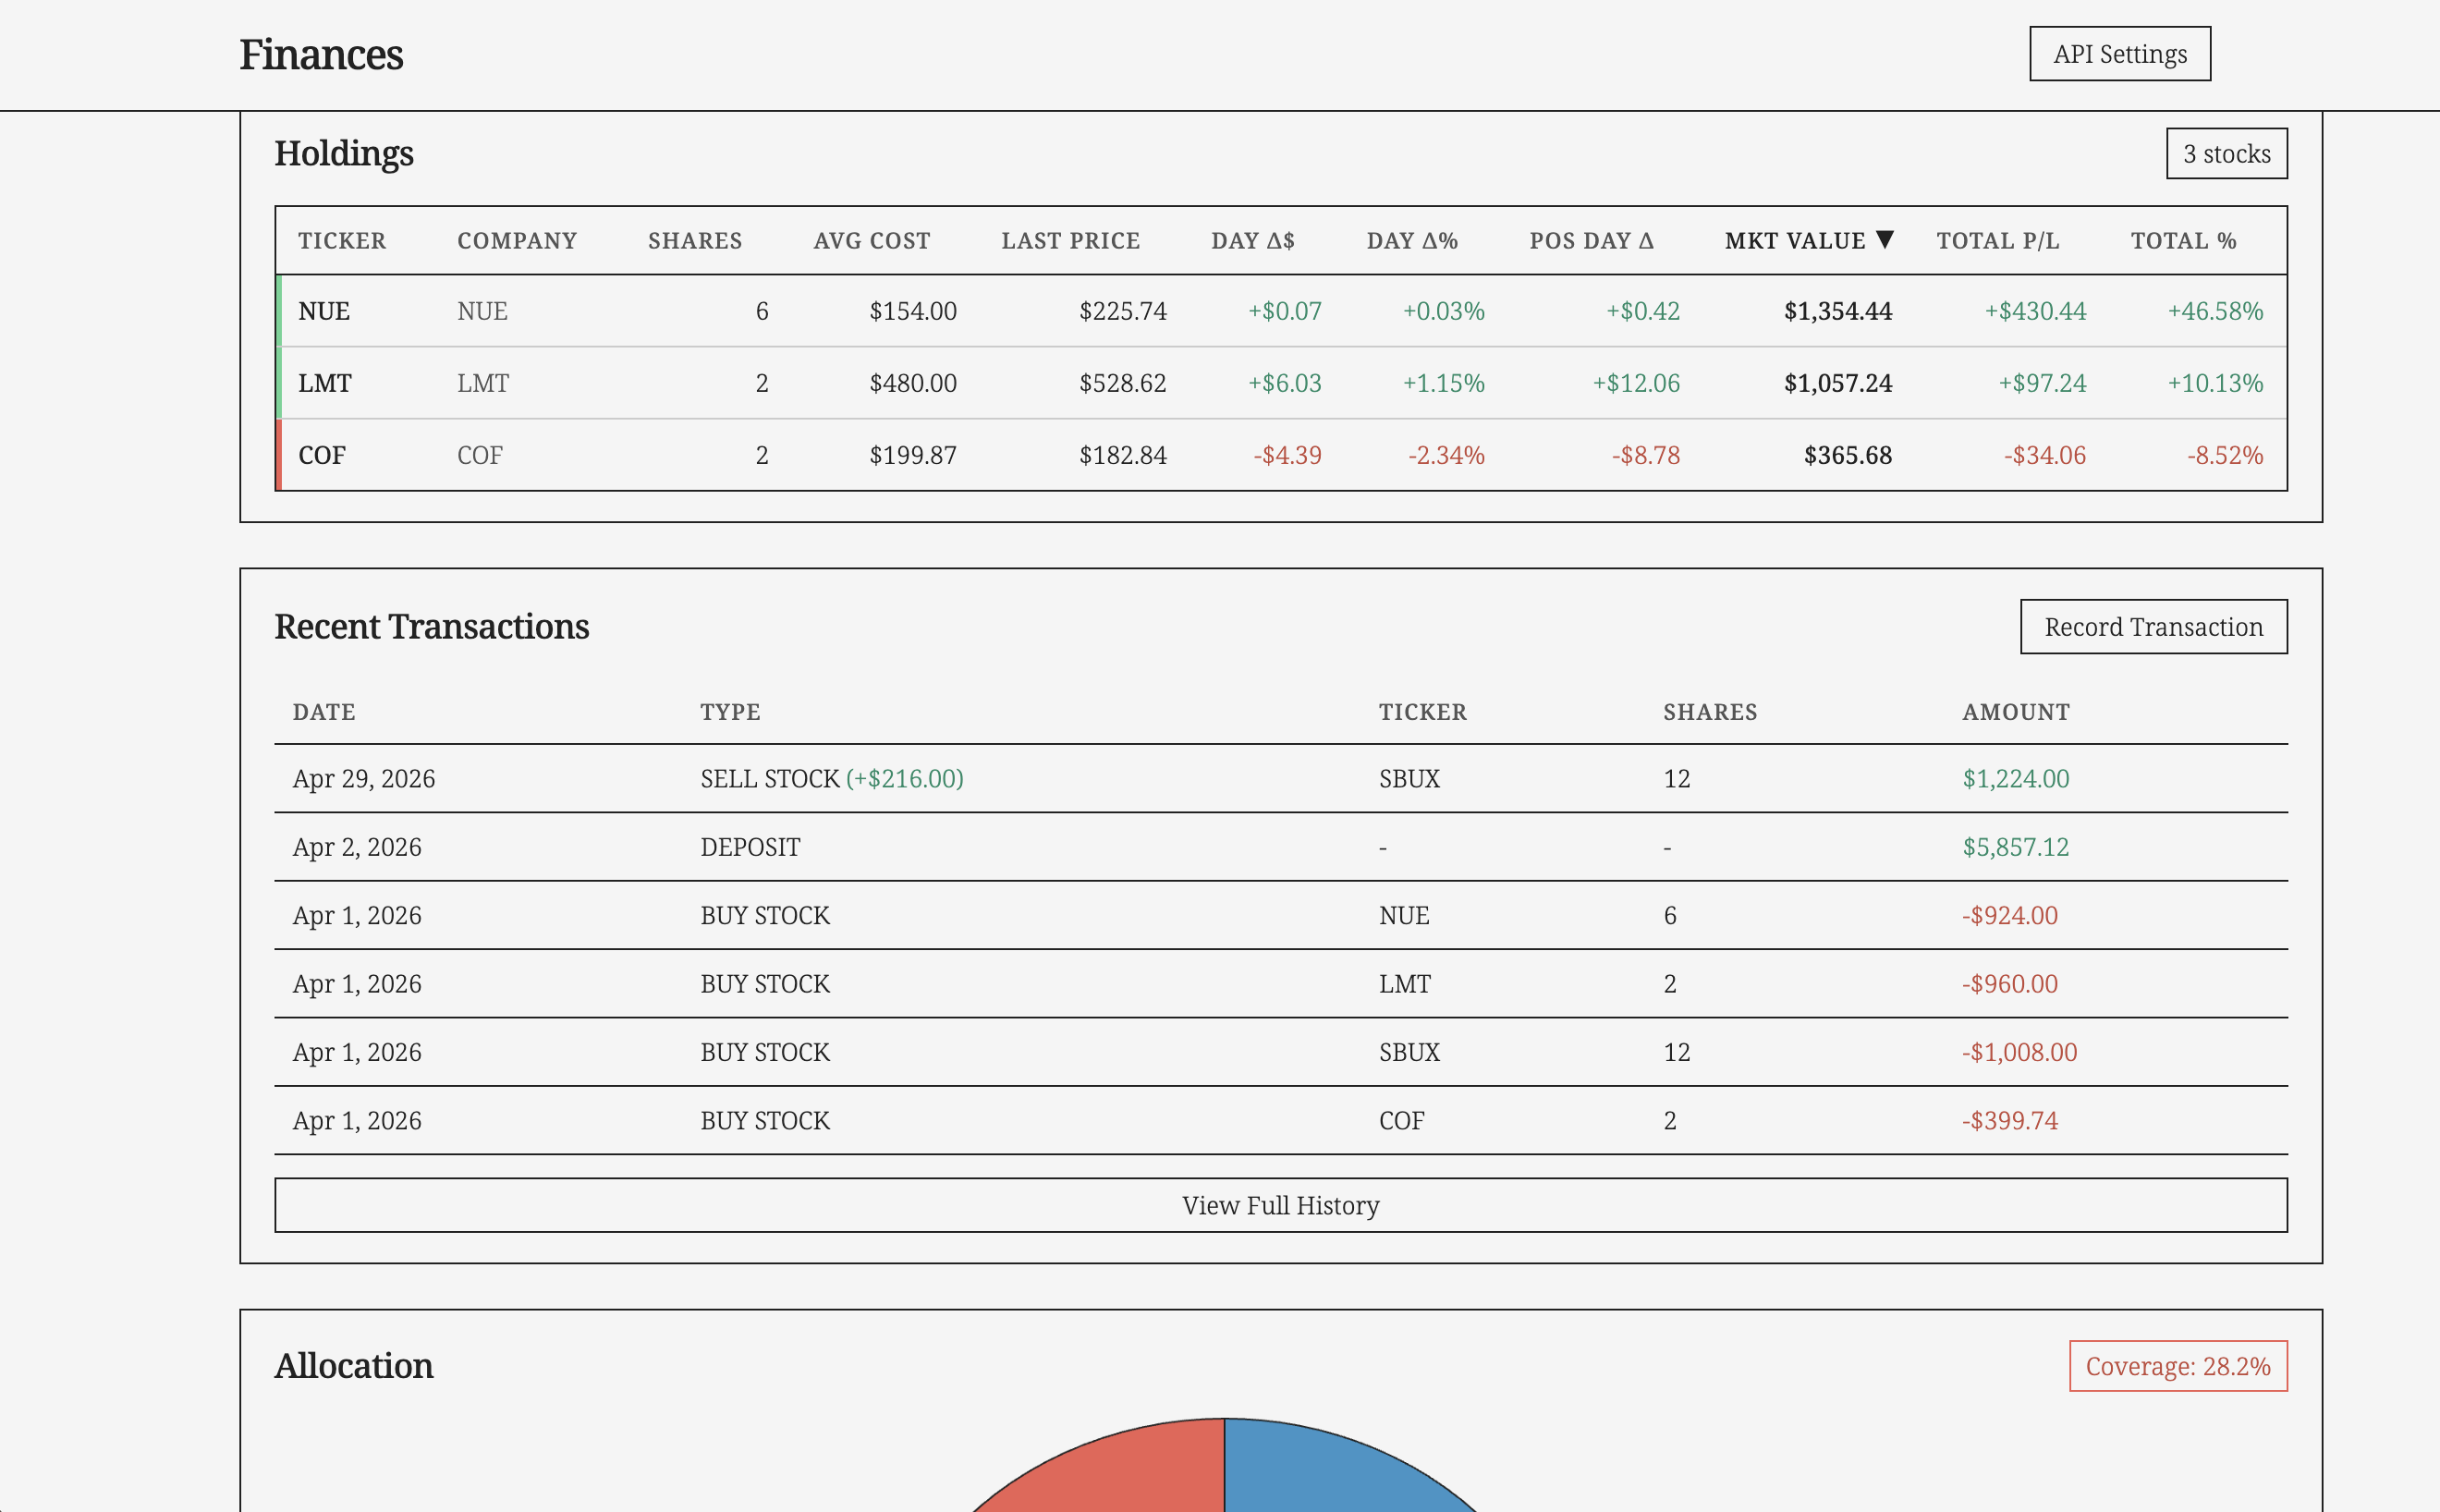The width and height of the screenshot is (2440, 1512).
Task: Click LMT last price $528.62
Action: click(1123, 383)
